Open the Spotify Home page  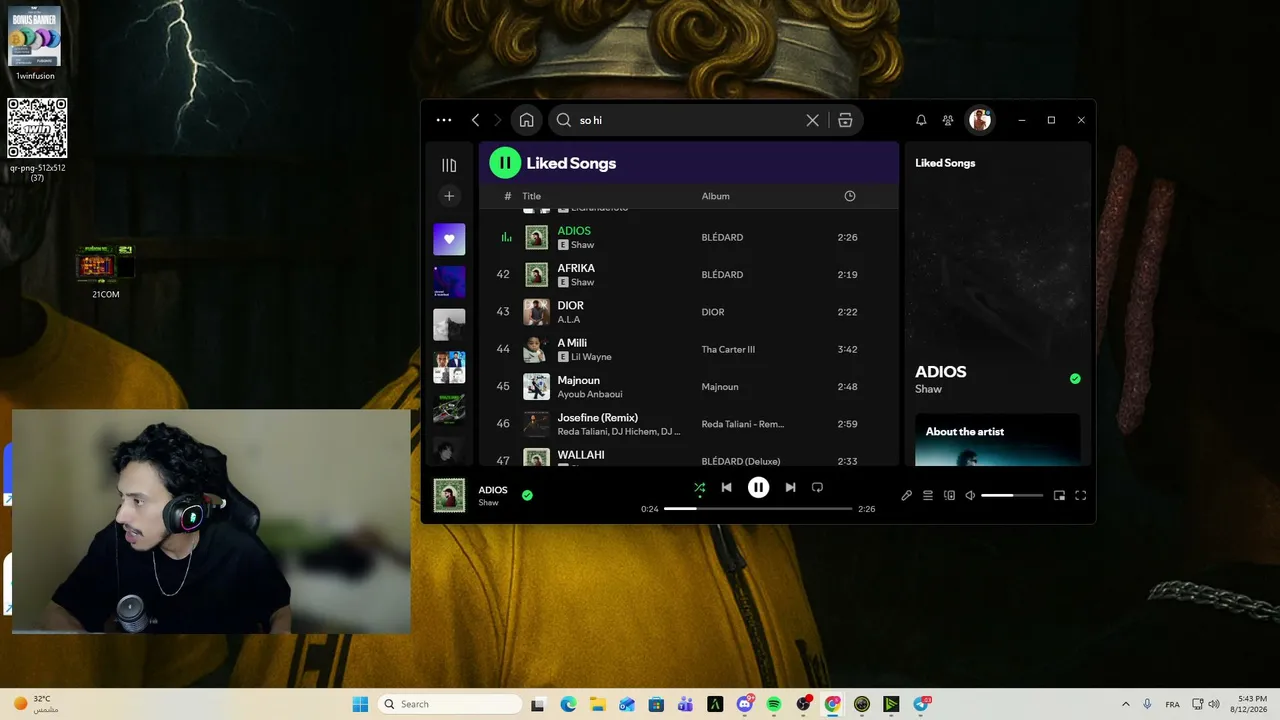[527, 120]
